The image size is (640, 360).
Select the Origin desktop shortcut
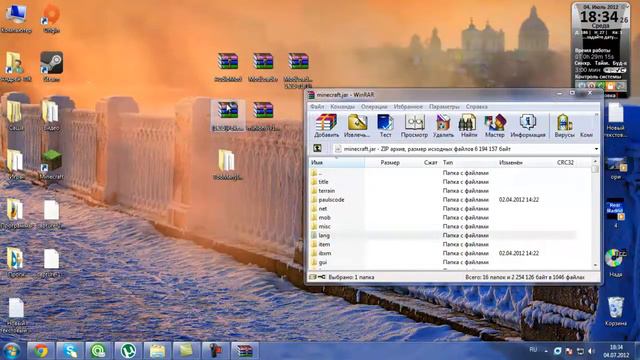coord(51,19)
